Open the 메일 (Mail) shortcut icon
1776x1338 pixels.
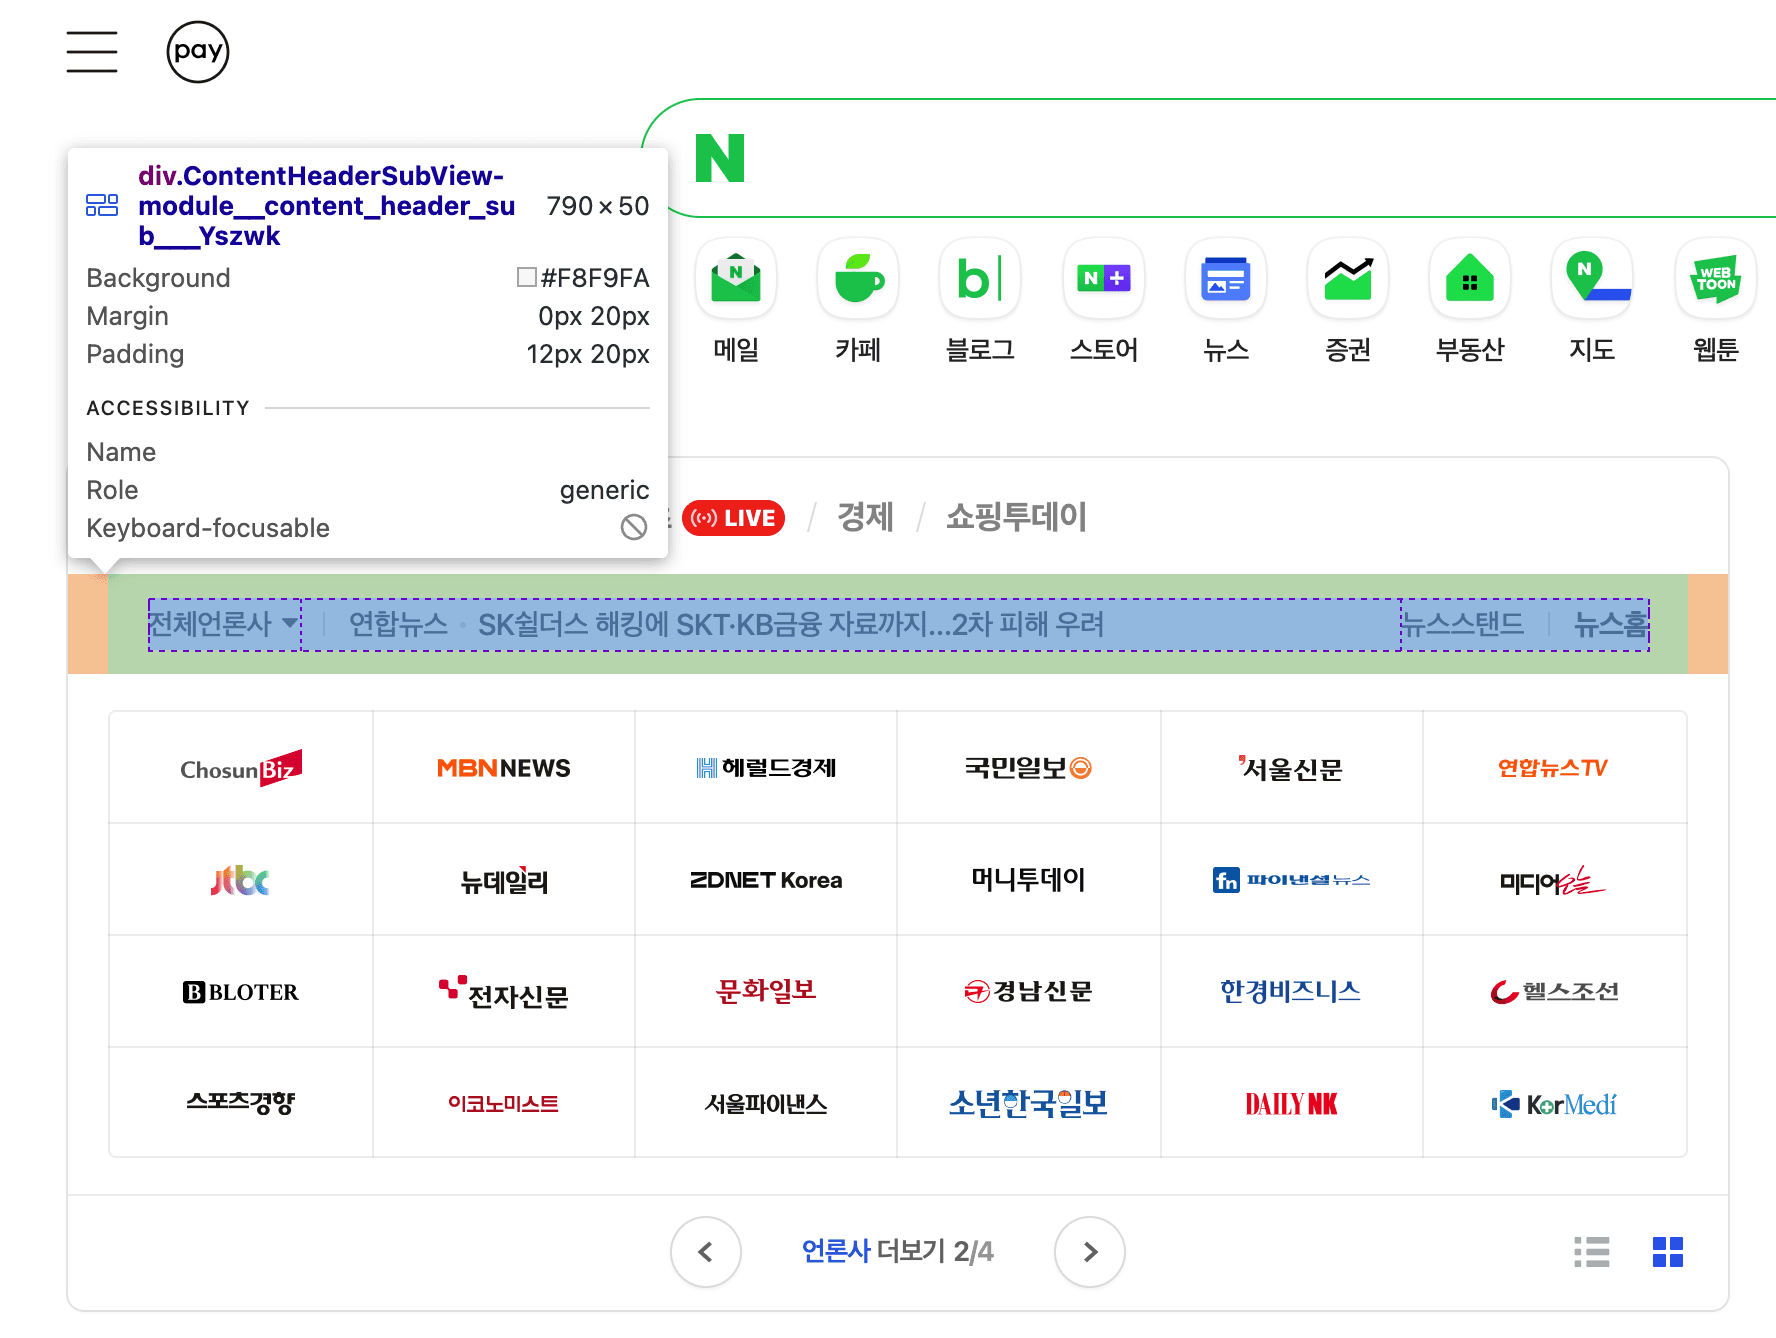(736, 278)
